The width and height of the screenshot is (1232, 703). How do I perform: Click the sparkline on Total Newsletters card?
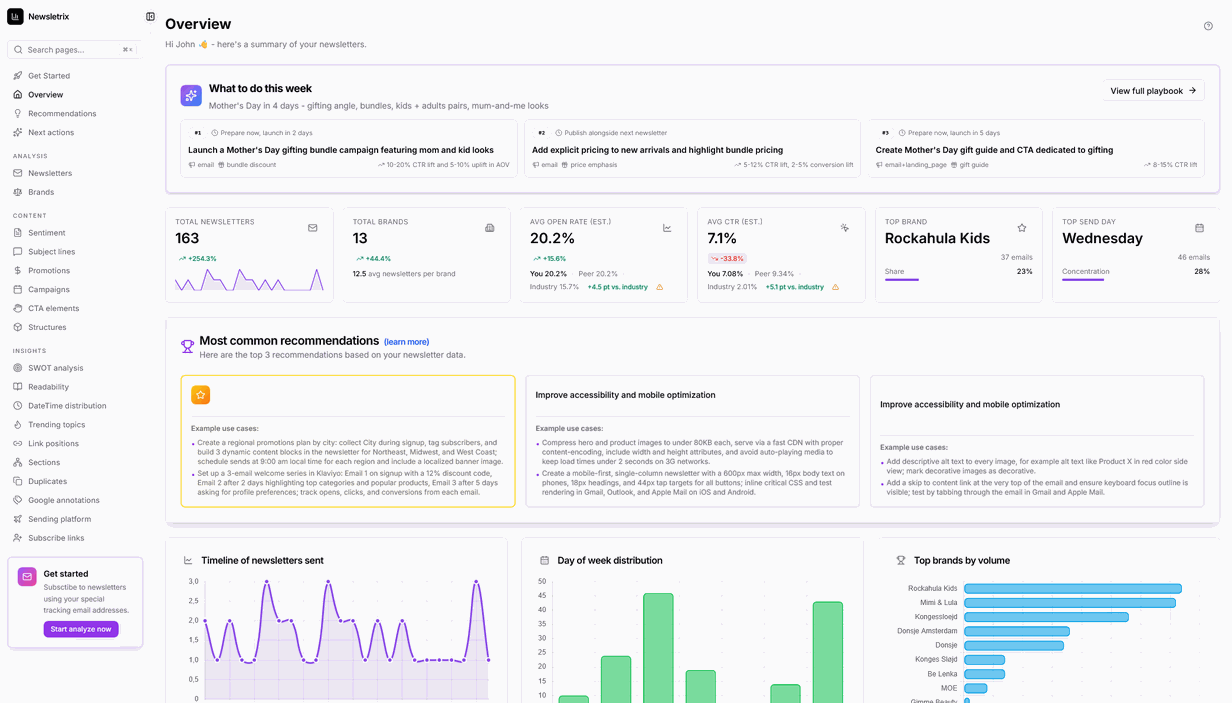click(x=249, y=279)
